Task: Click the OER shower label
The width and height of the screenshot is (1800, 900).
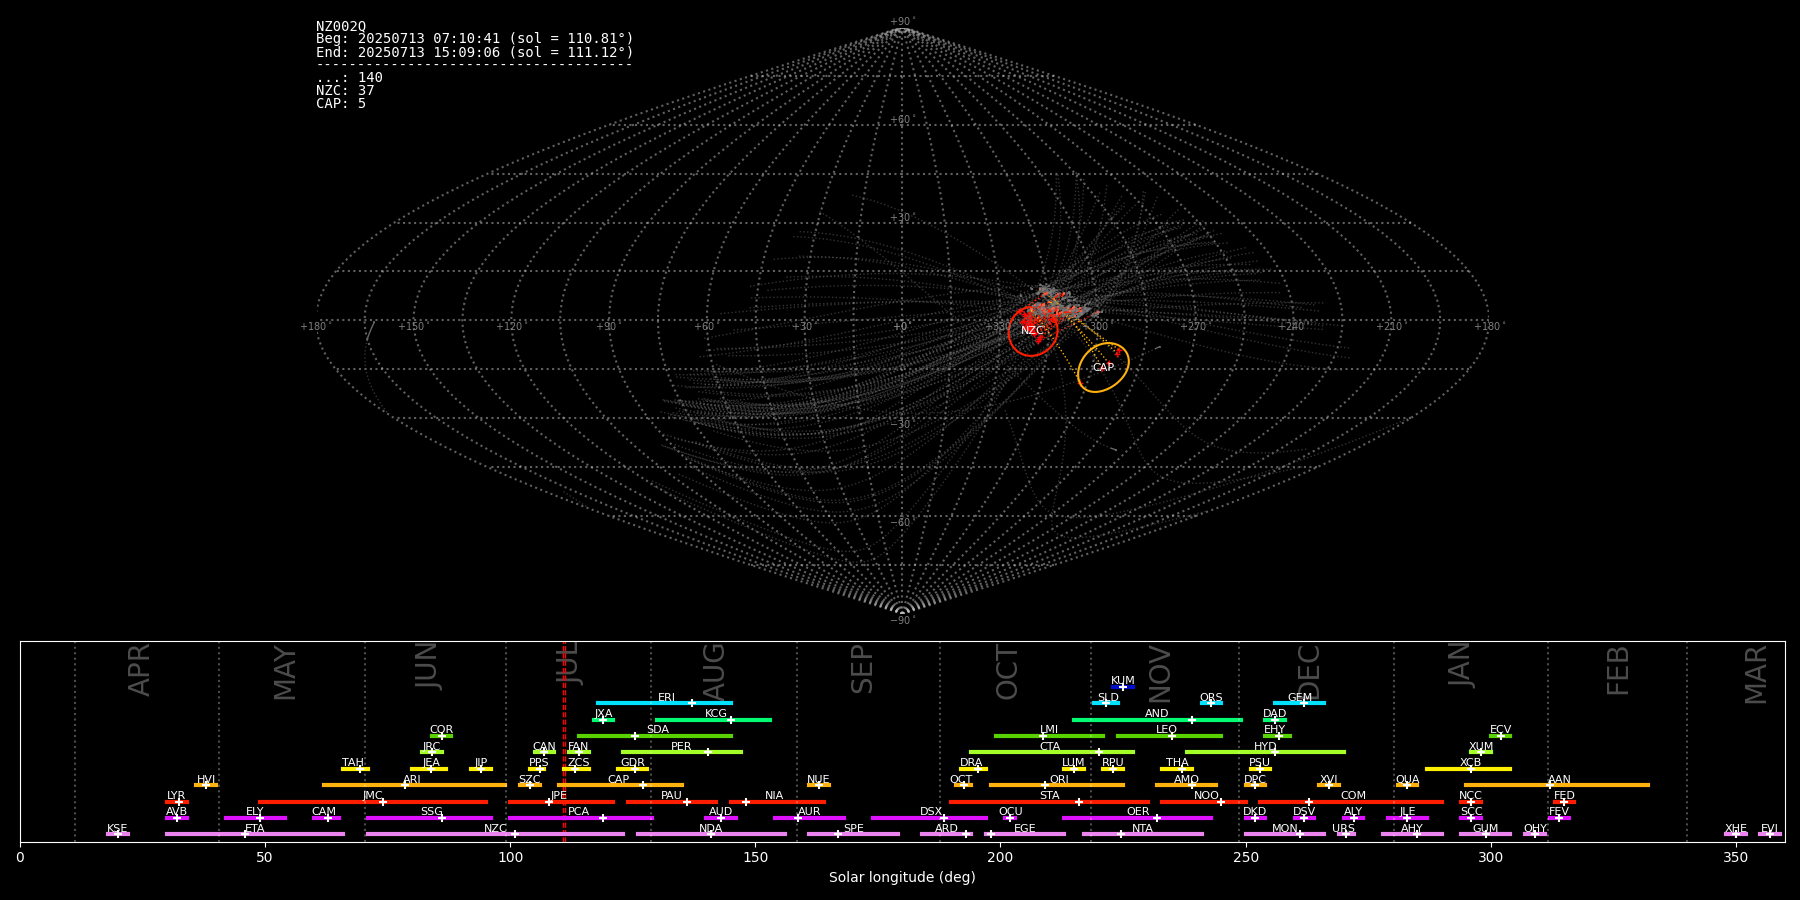Action: [x=1138, y=811]
